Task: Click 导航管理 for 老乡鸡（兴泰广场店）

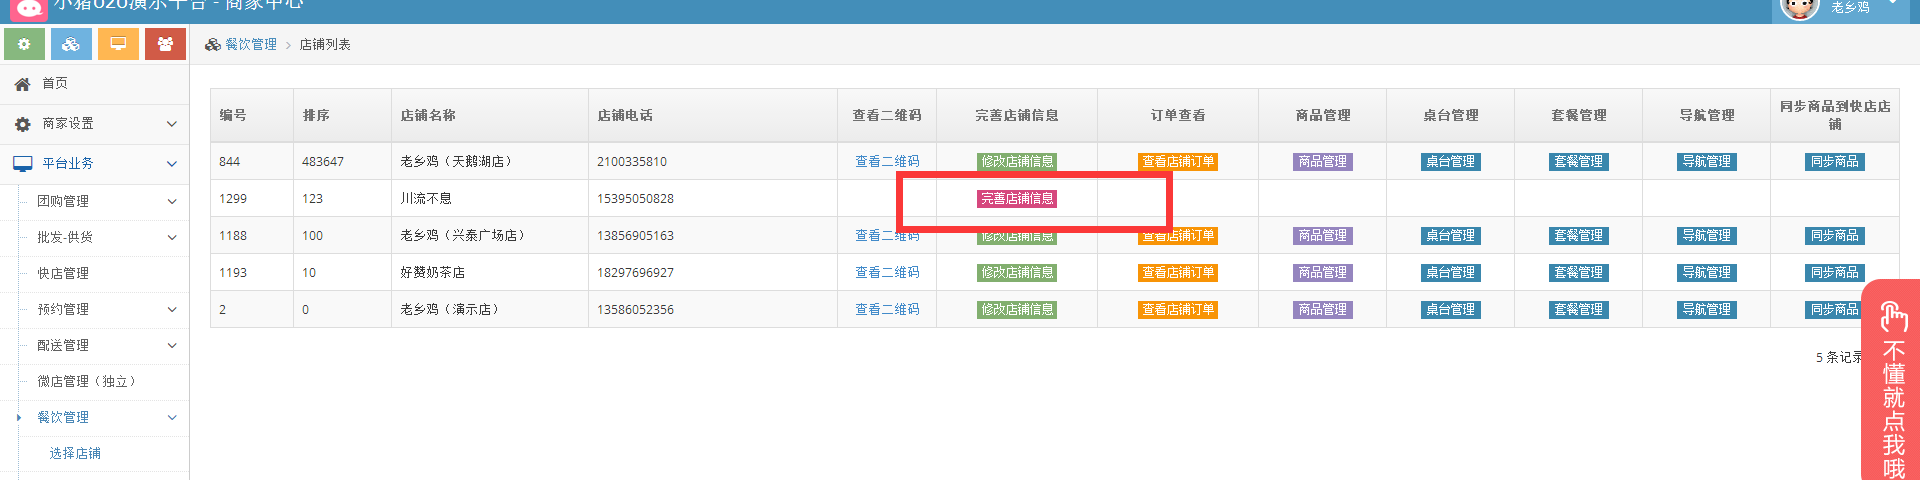Action: pos(1707,236)
